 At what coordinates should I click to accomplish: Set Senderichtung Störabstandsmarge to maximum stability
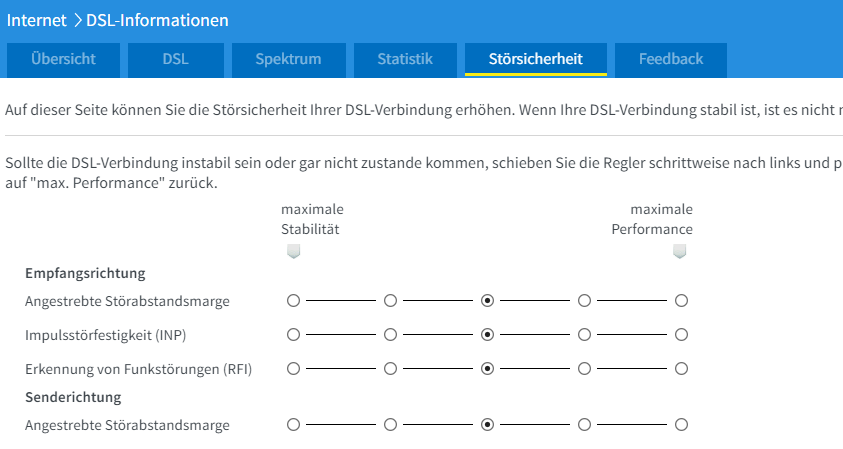pos(294,425)
